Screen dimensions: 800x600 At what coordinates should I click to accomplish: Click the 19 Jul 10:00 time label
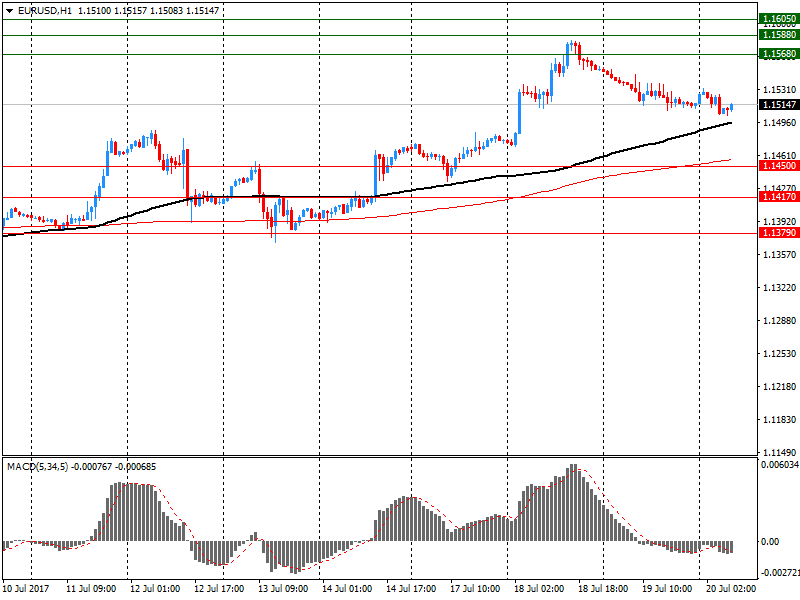(x=667, y=589)
